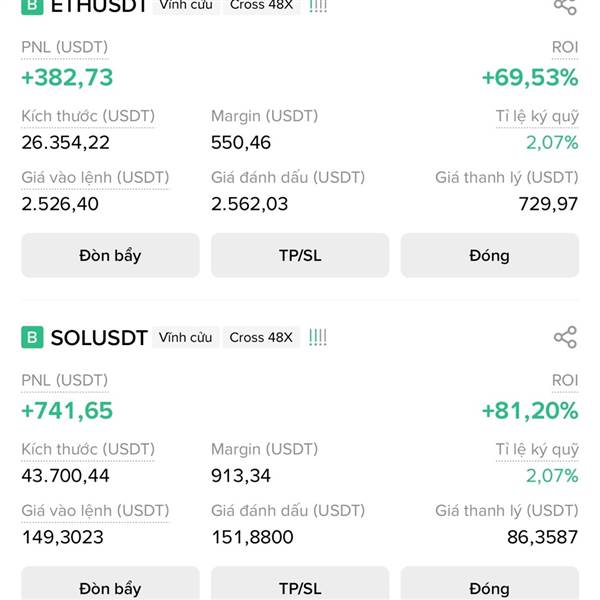This screenshot has width=600, height=600.
Task: Tap share icon on SOLUSDT position
Action: pyautogui.click(x=565, y=337)
